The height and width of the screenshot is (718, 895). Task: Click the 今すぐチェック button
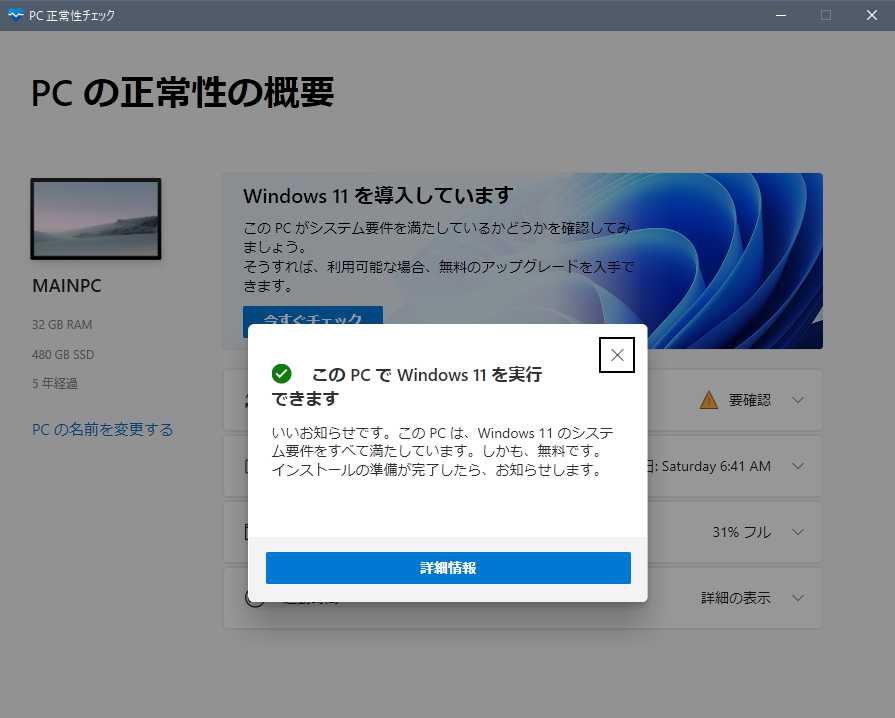313,316
